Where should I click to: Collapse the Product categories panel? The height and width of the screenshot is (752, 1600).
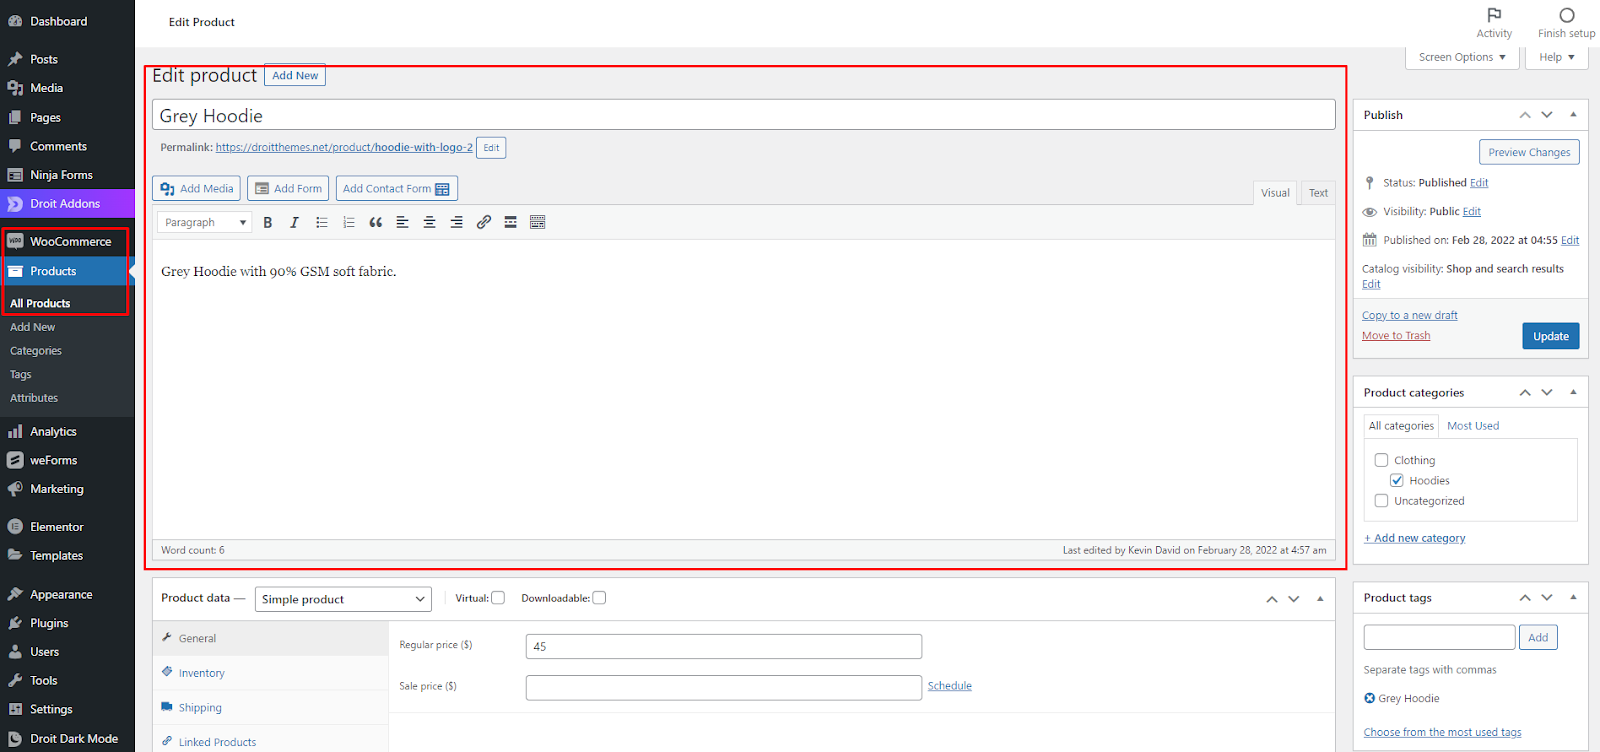click(x=1573, y=393)
